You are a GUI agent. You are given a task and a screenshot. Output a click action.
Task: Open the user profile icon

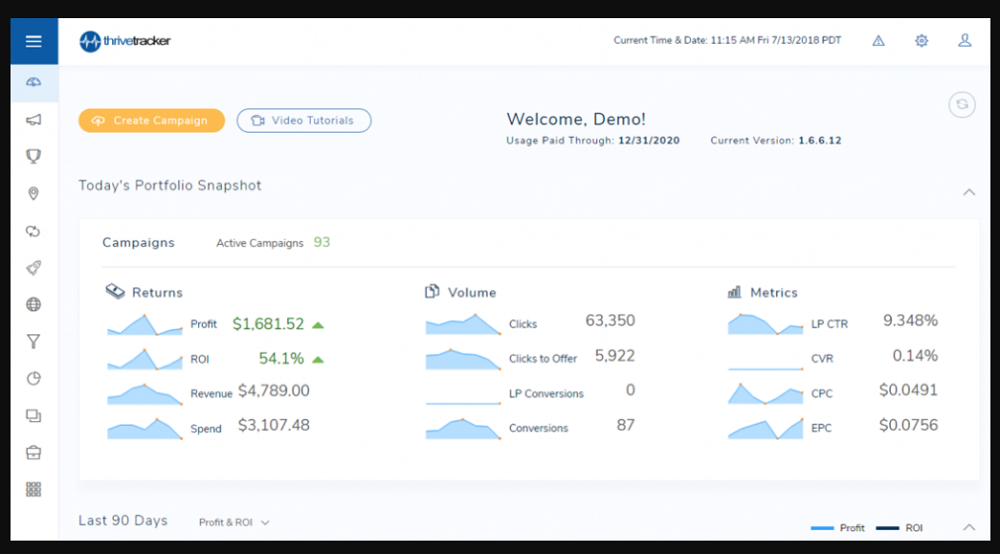(965, 41)
